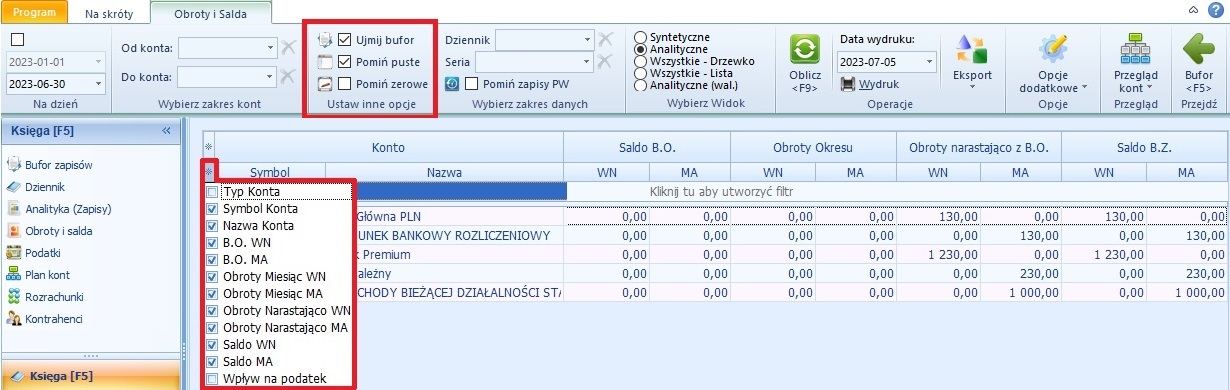Select the Wszystkie - Lista radio button
Screen dimensions: 1230x390
pos(640,73)
